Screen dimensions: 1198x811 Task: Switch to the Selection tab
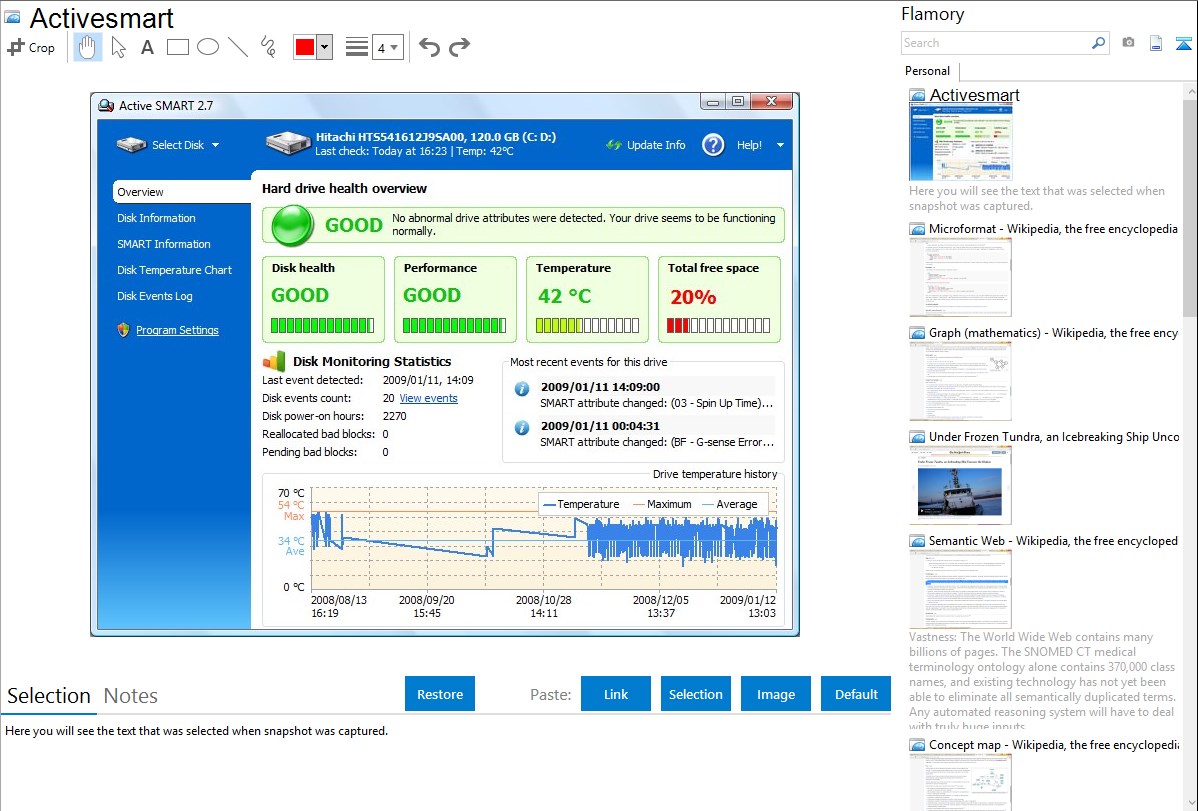[49, 696]
